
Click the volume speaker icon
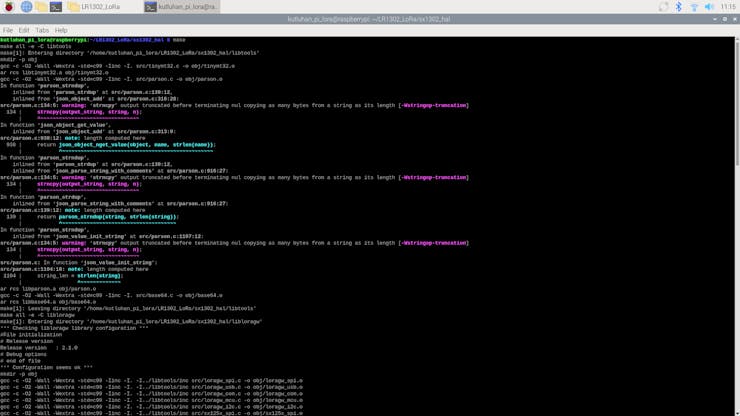[x=710, y=7]
